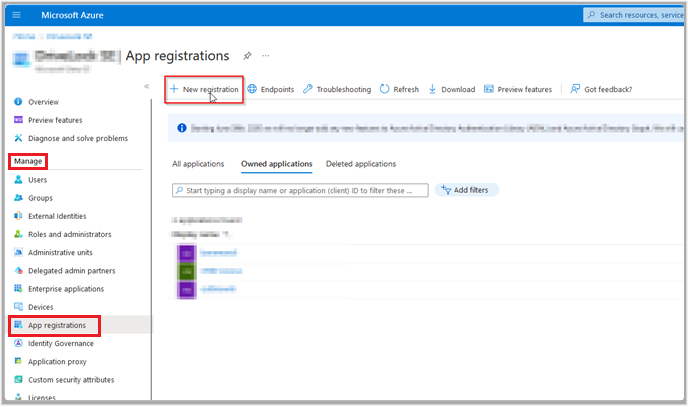The width and height of the screenshot is (688, 407).
Task: Click the Devices monitor icon
Action: point(18,307)
